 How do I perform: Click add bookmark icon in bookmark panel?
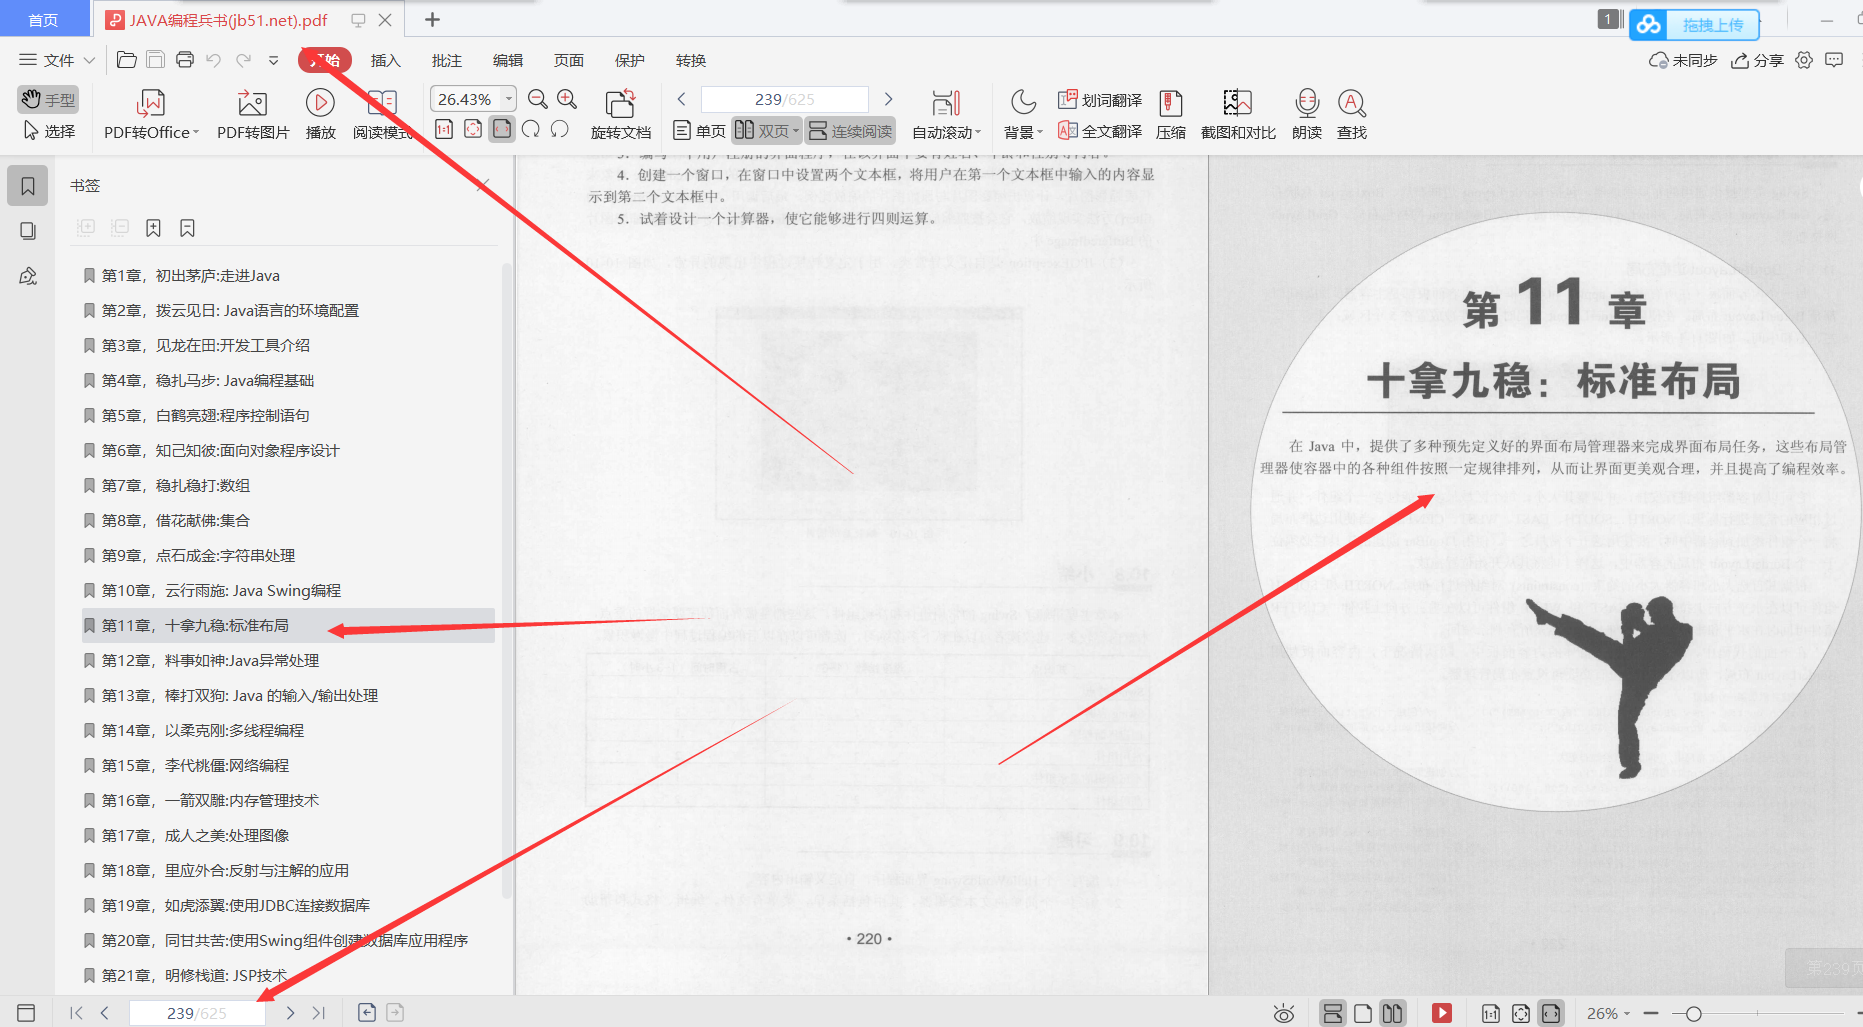click(x=153, y=228)
